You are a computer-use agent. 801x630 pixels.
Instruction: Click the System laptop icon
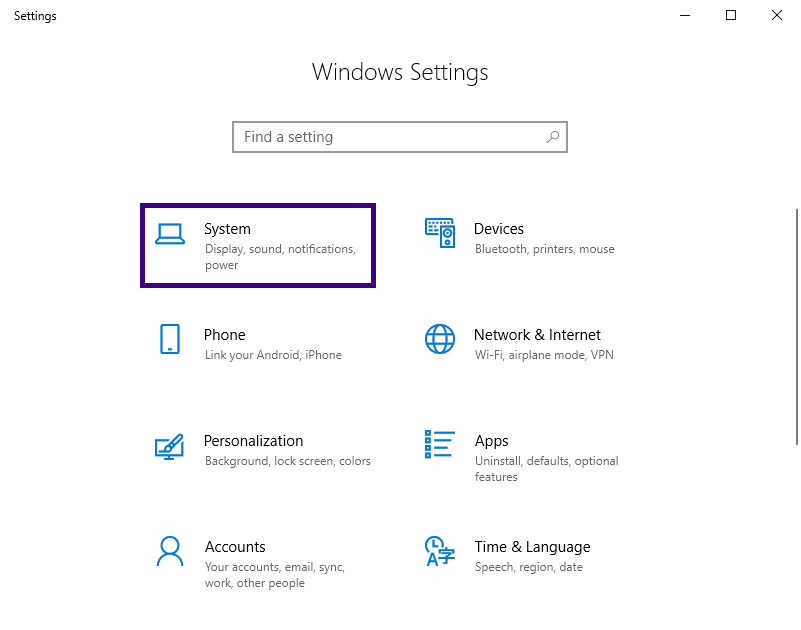(170, 235)
